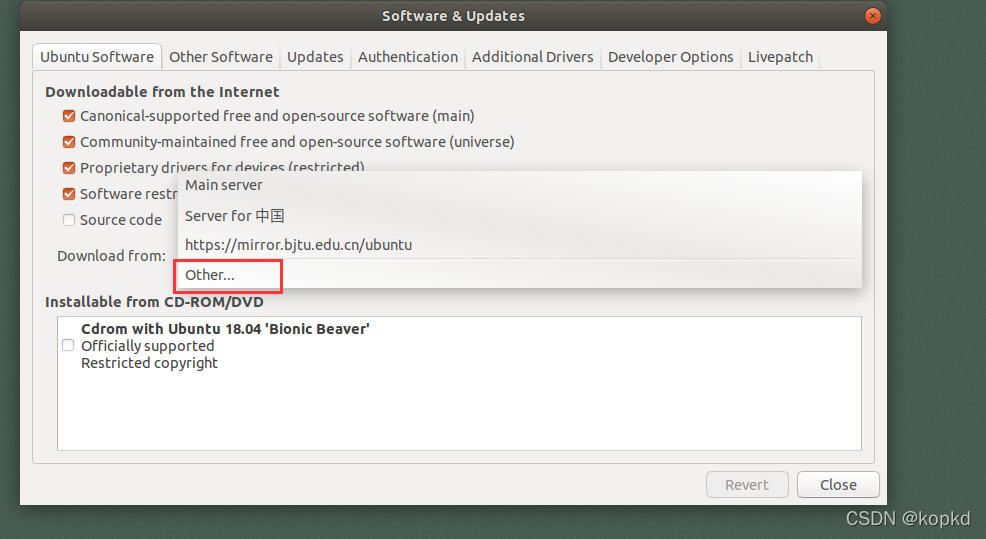Toggle Community-maintained software (universe) checkbox

click(69, 142)
